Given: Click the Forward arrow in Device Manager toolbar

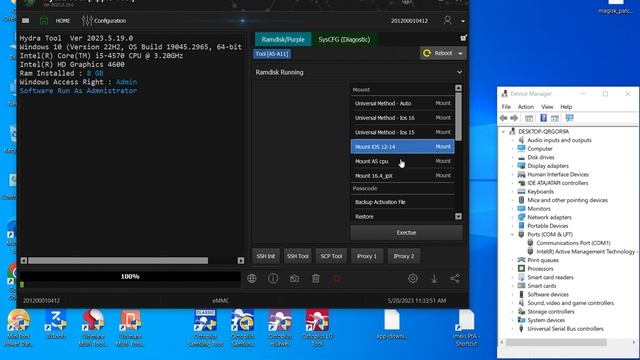Looking at the screenshot, I should [514, 118].
